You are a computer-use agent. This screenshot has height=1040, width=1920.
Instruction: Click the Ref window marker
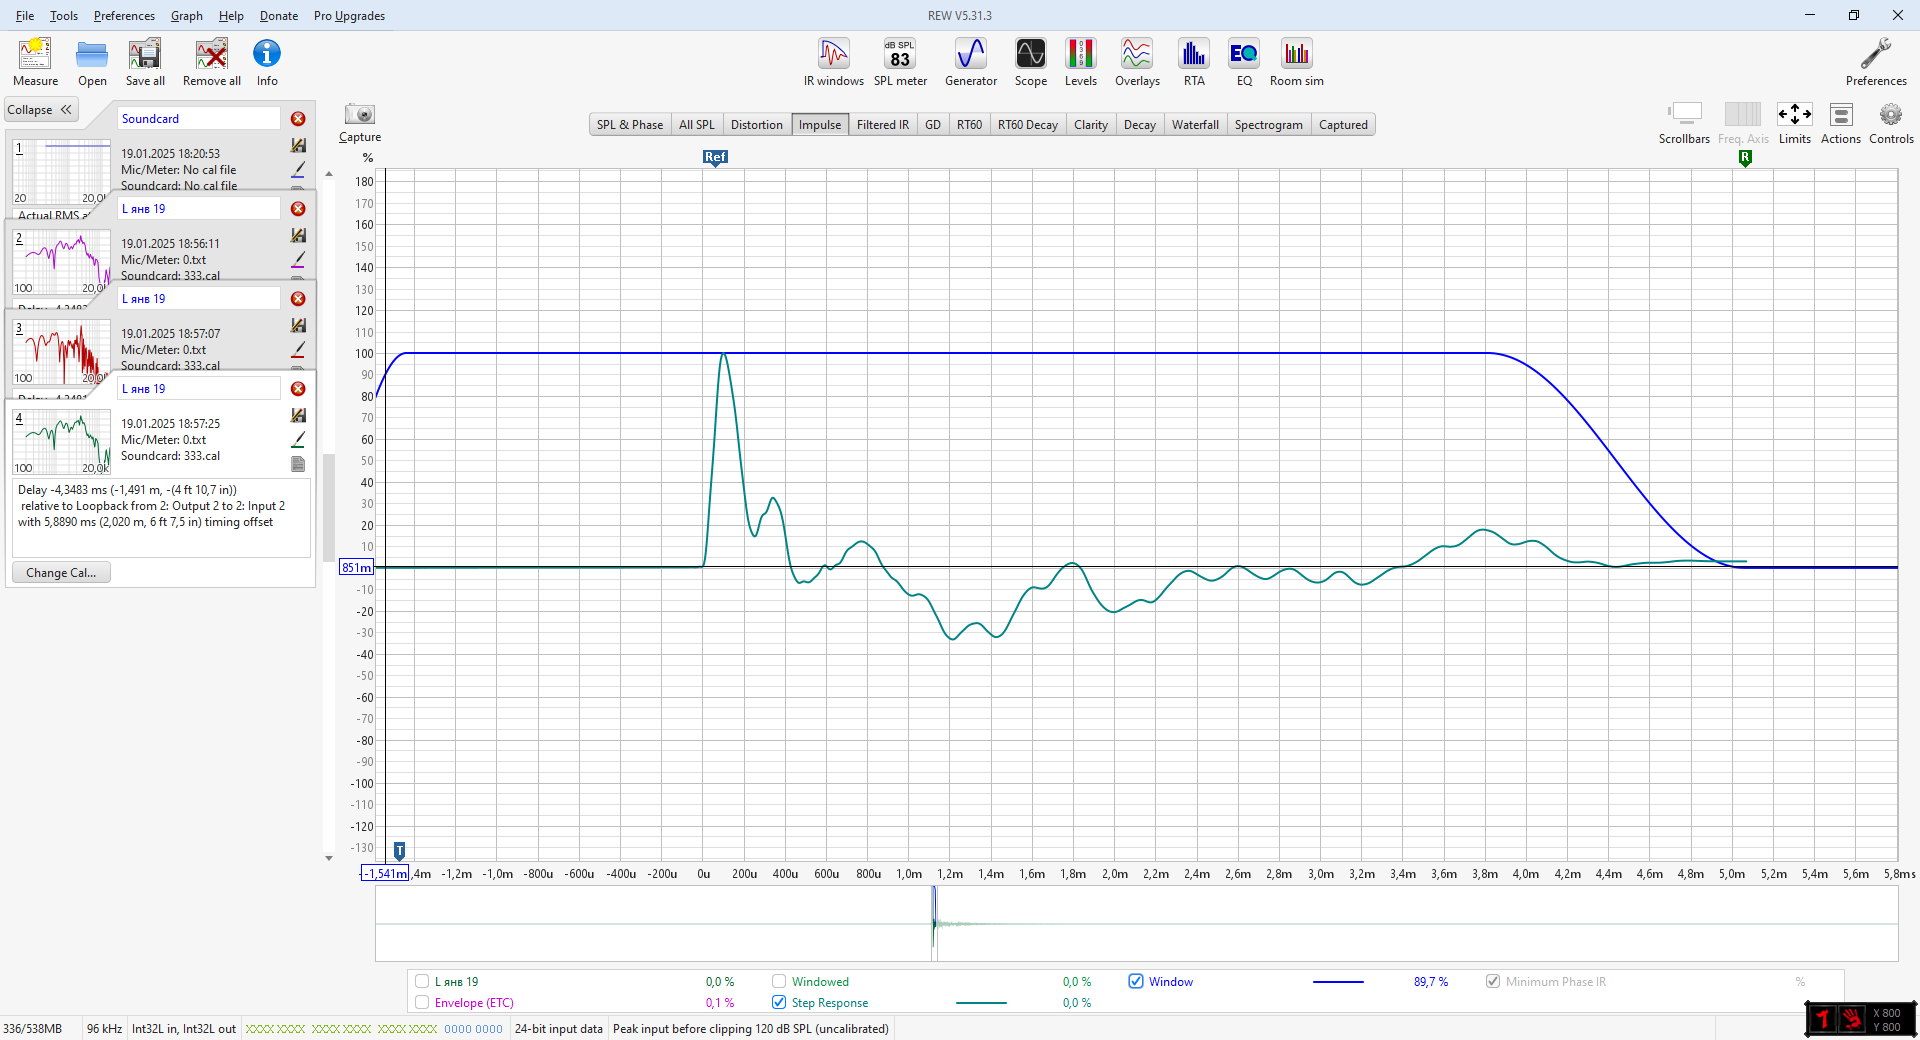pyautogui.click(x=715, y=158)
